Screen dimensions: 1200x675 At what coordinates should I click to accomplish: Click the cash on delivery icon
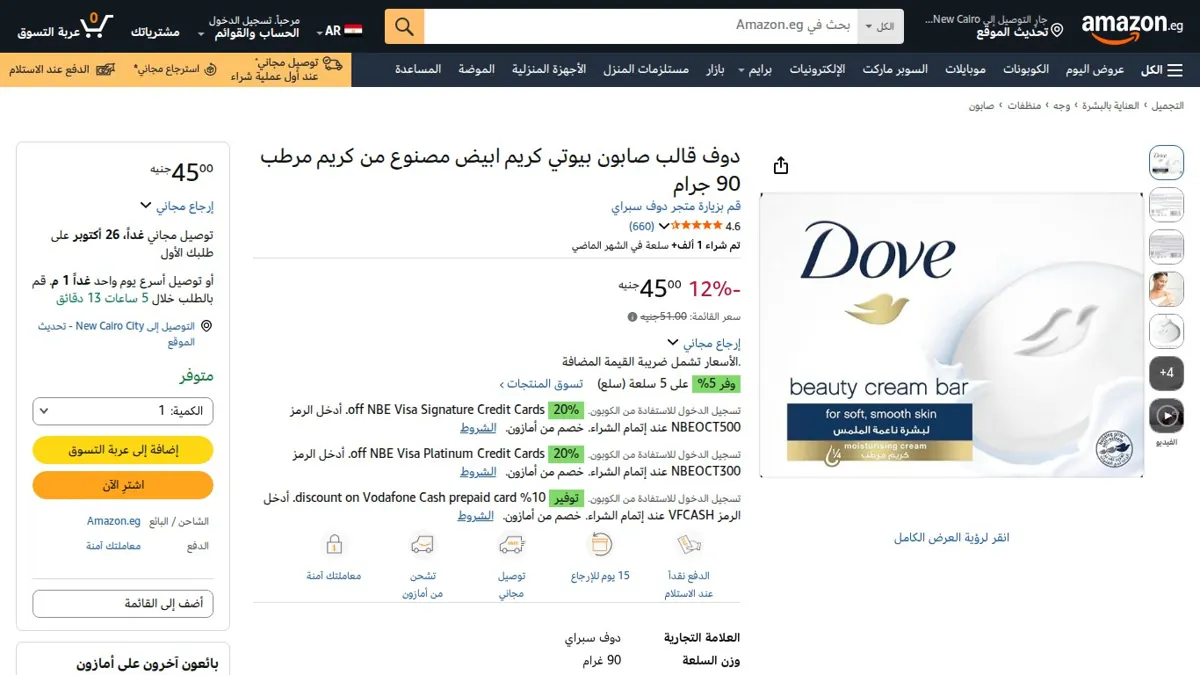(x=689, y=545)
